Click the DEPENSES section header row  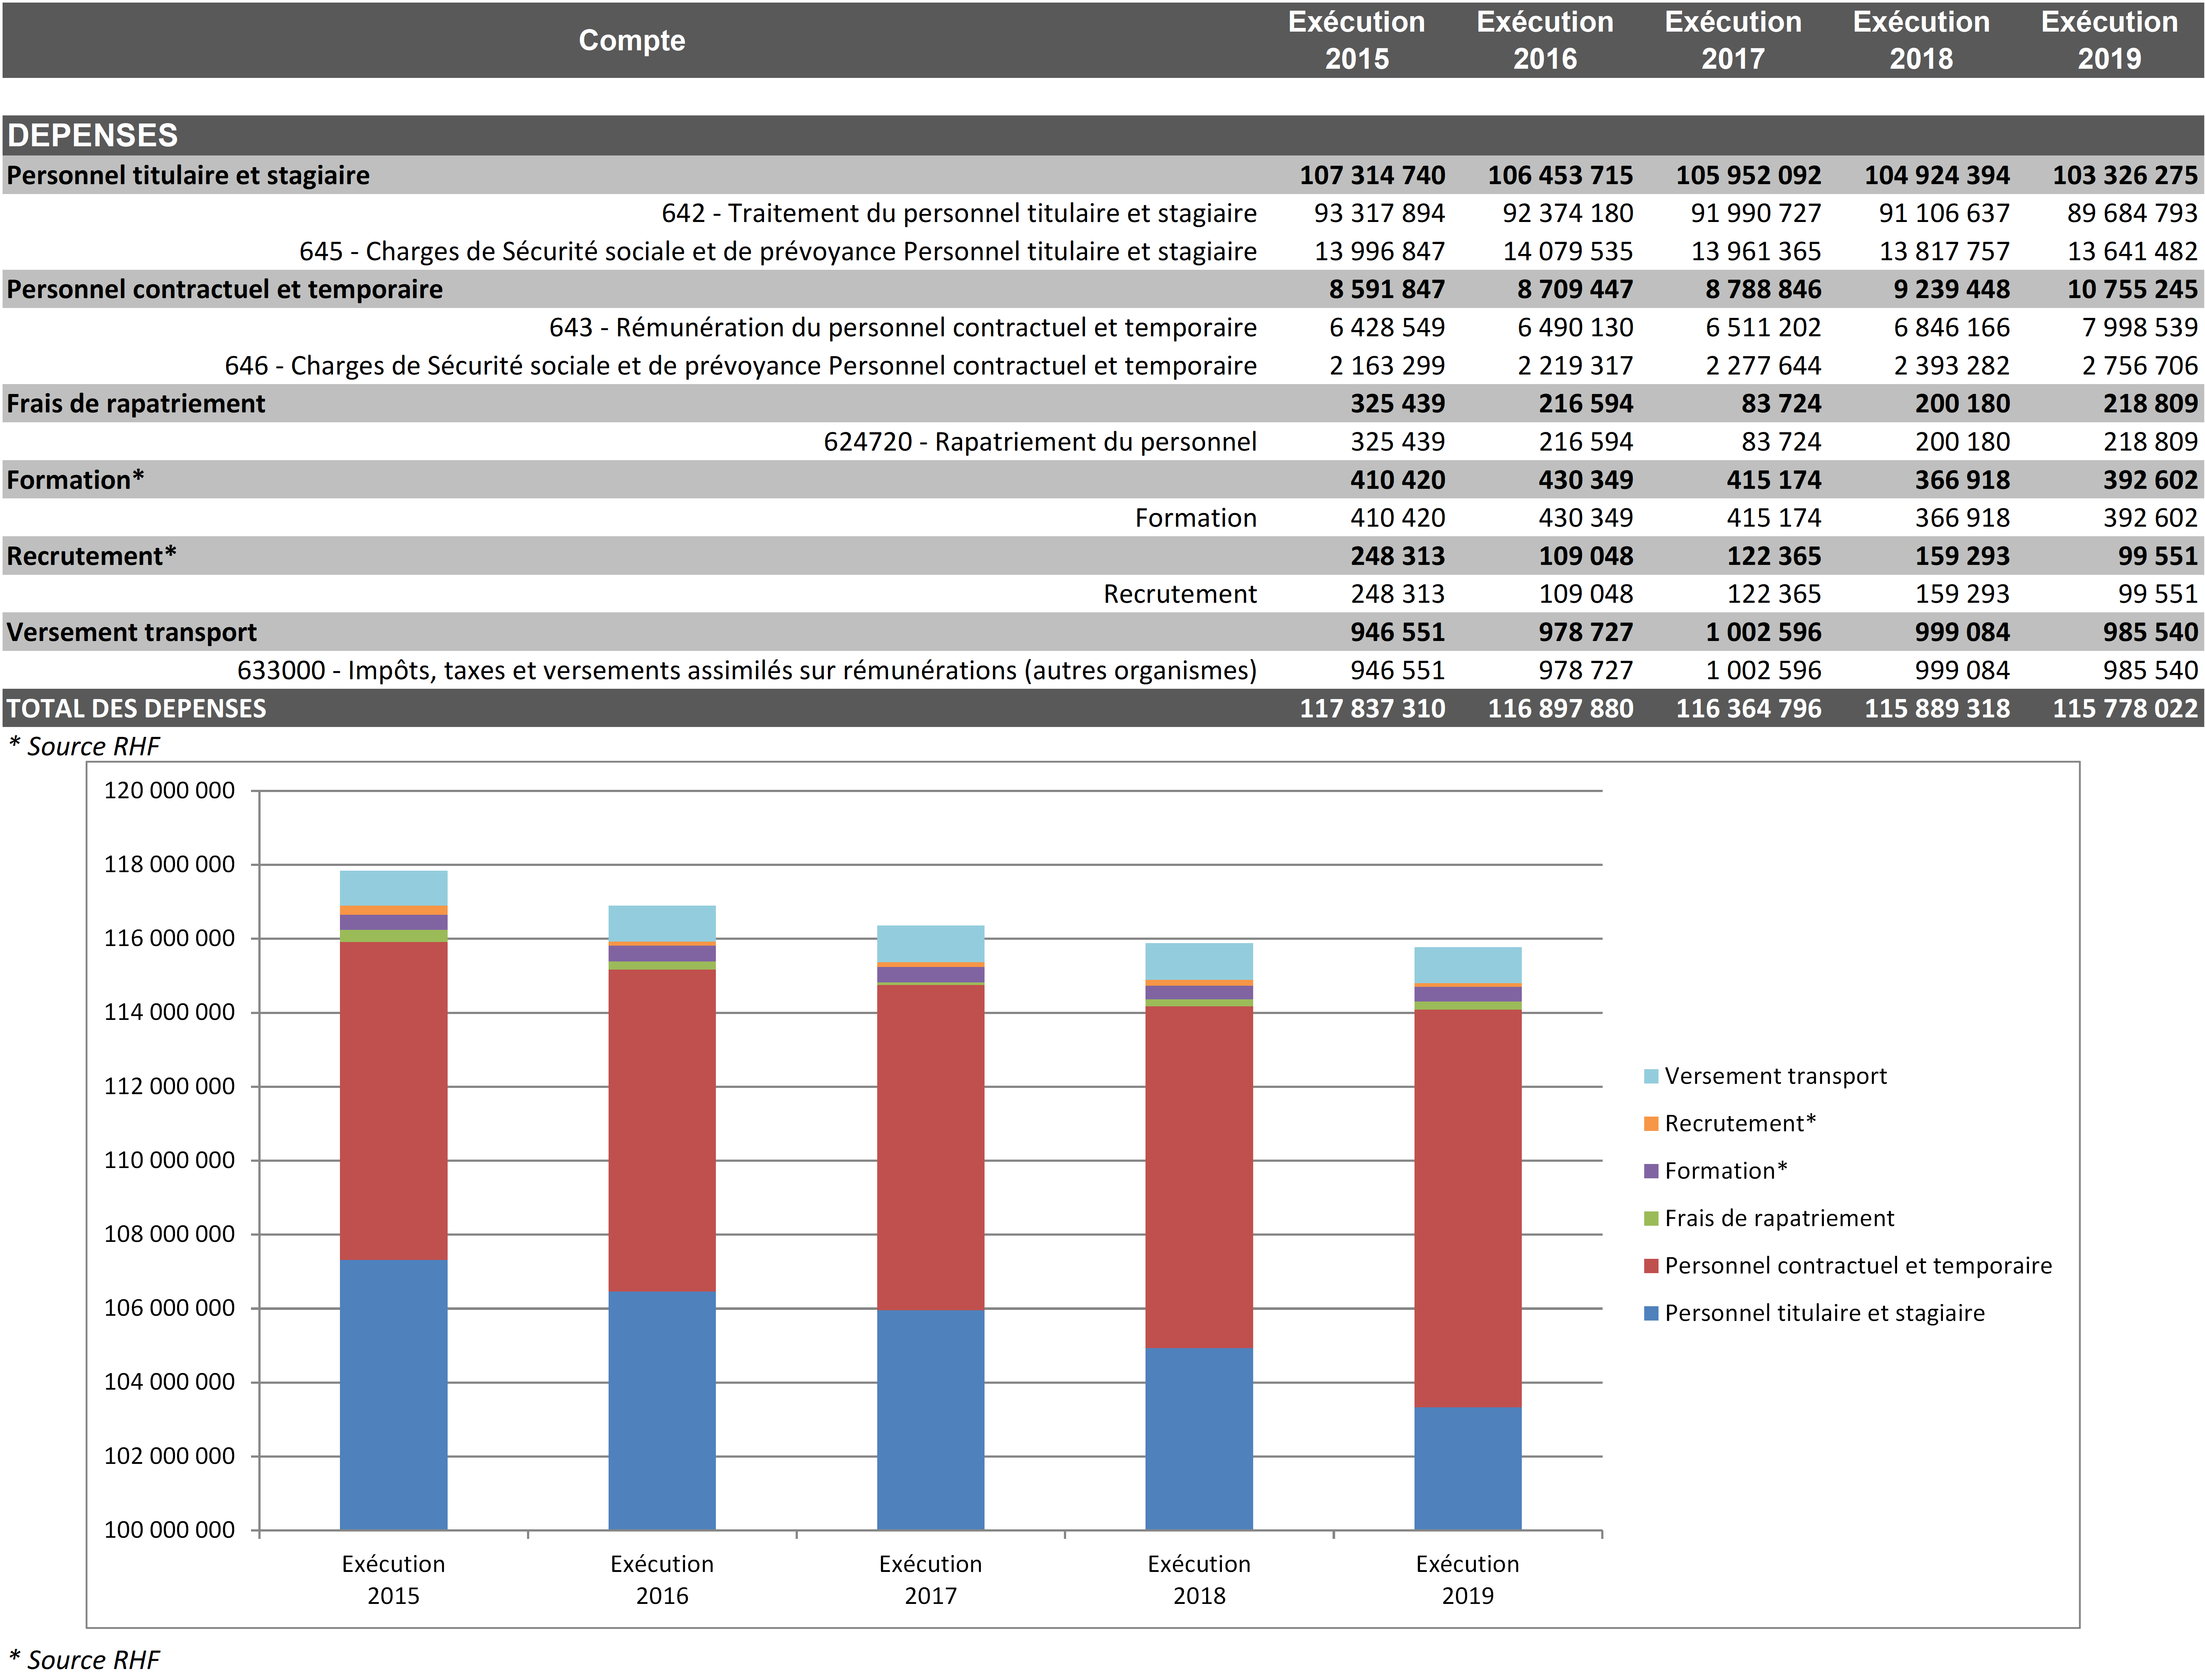(93, 135)
